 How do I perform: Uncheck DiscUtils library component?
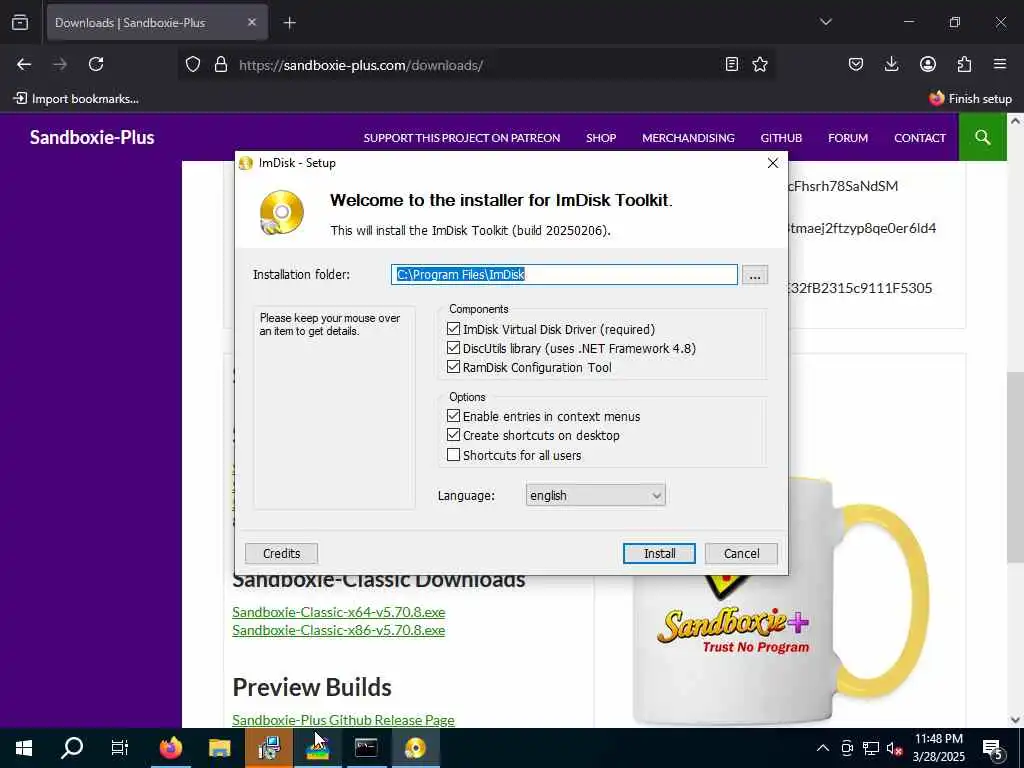[453, 347]
